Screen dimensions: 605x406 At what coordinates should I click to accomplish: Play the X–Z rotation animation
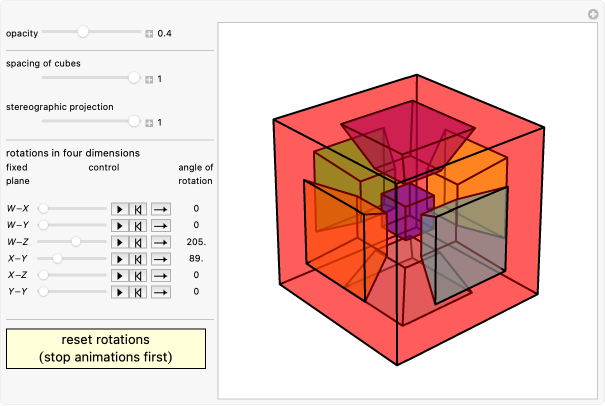click(120, 275)
